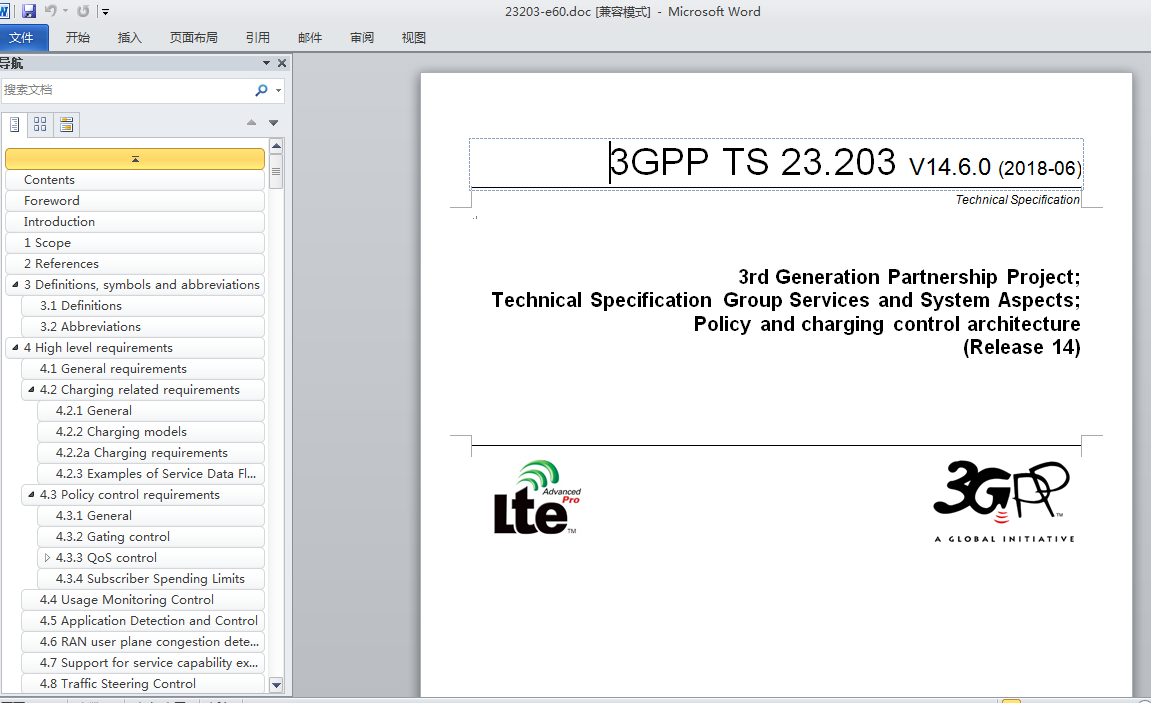Viewport: 1151px width, 703px height.
Task: Click the highlighted jump-to-top bar in the heading list
Action: (x=135, y=159)
